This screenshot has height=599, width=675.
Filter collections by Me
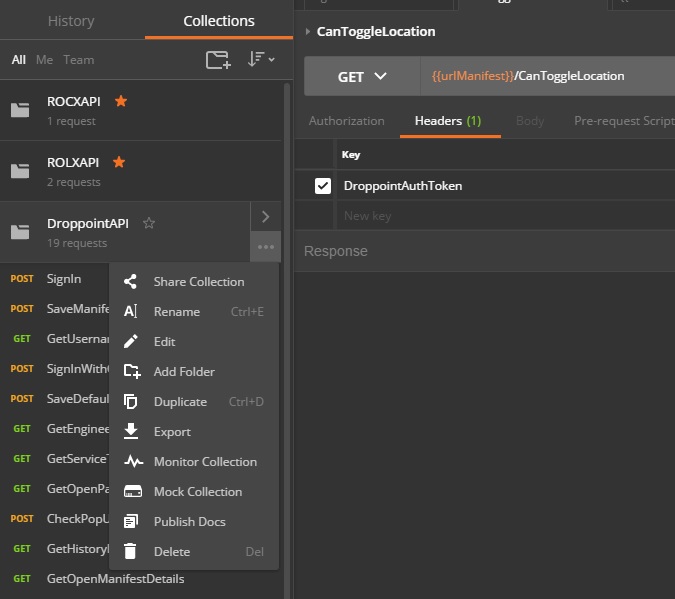[44, 60]
